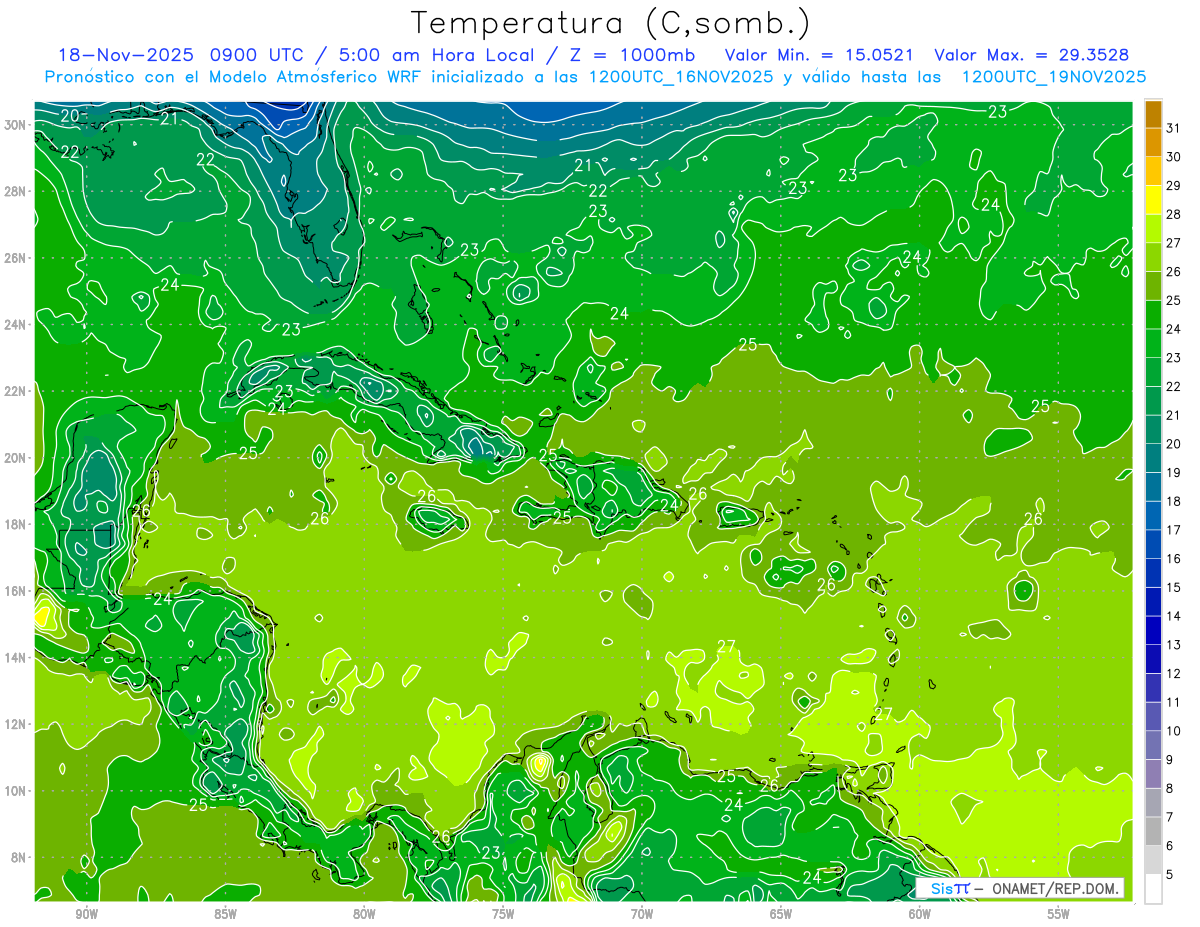The width and height of the screenshot is (1200, 927).
Task: Click the '80W' longitude axis label
Action: [x=364, y=914]
